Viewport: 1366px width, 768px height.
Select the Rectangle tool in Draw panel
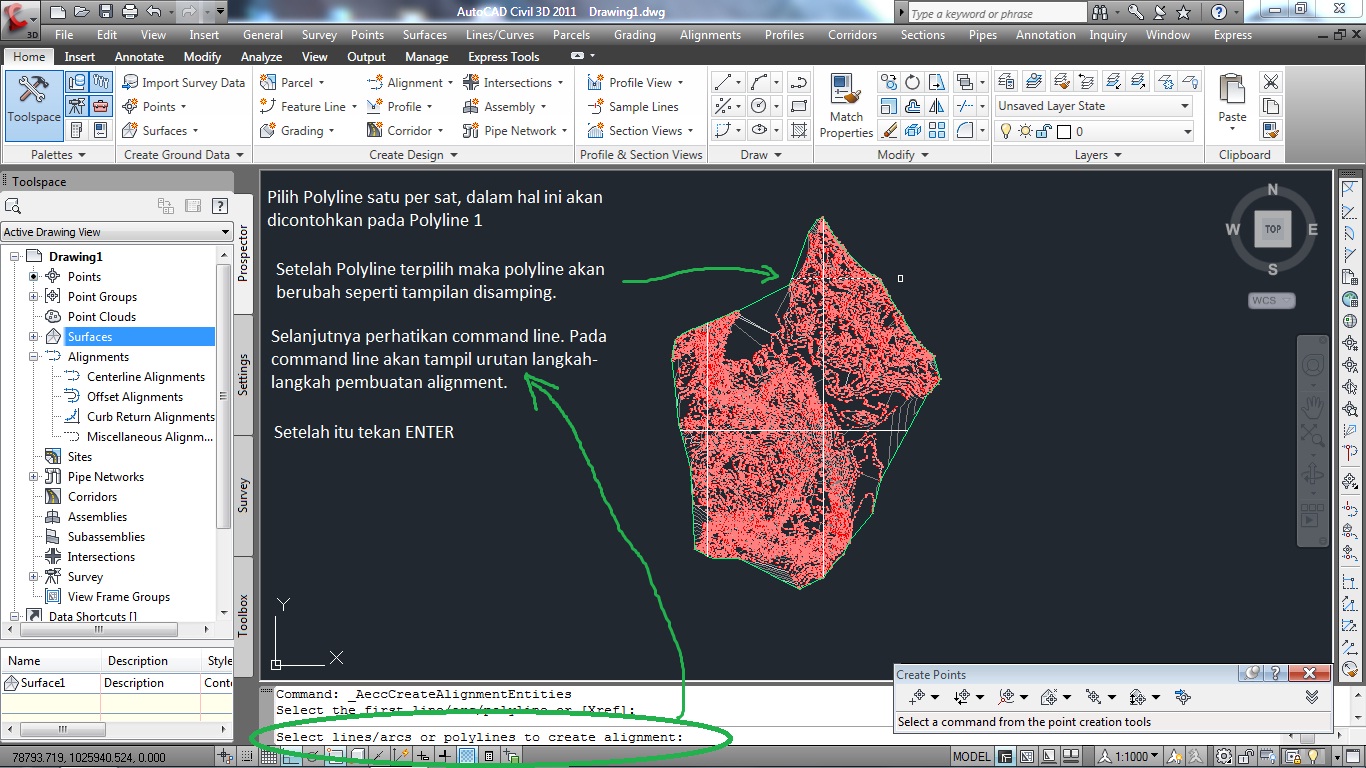[x=798, y=106]
